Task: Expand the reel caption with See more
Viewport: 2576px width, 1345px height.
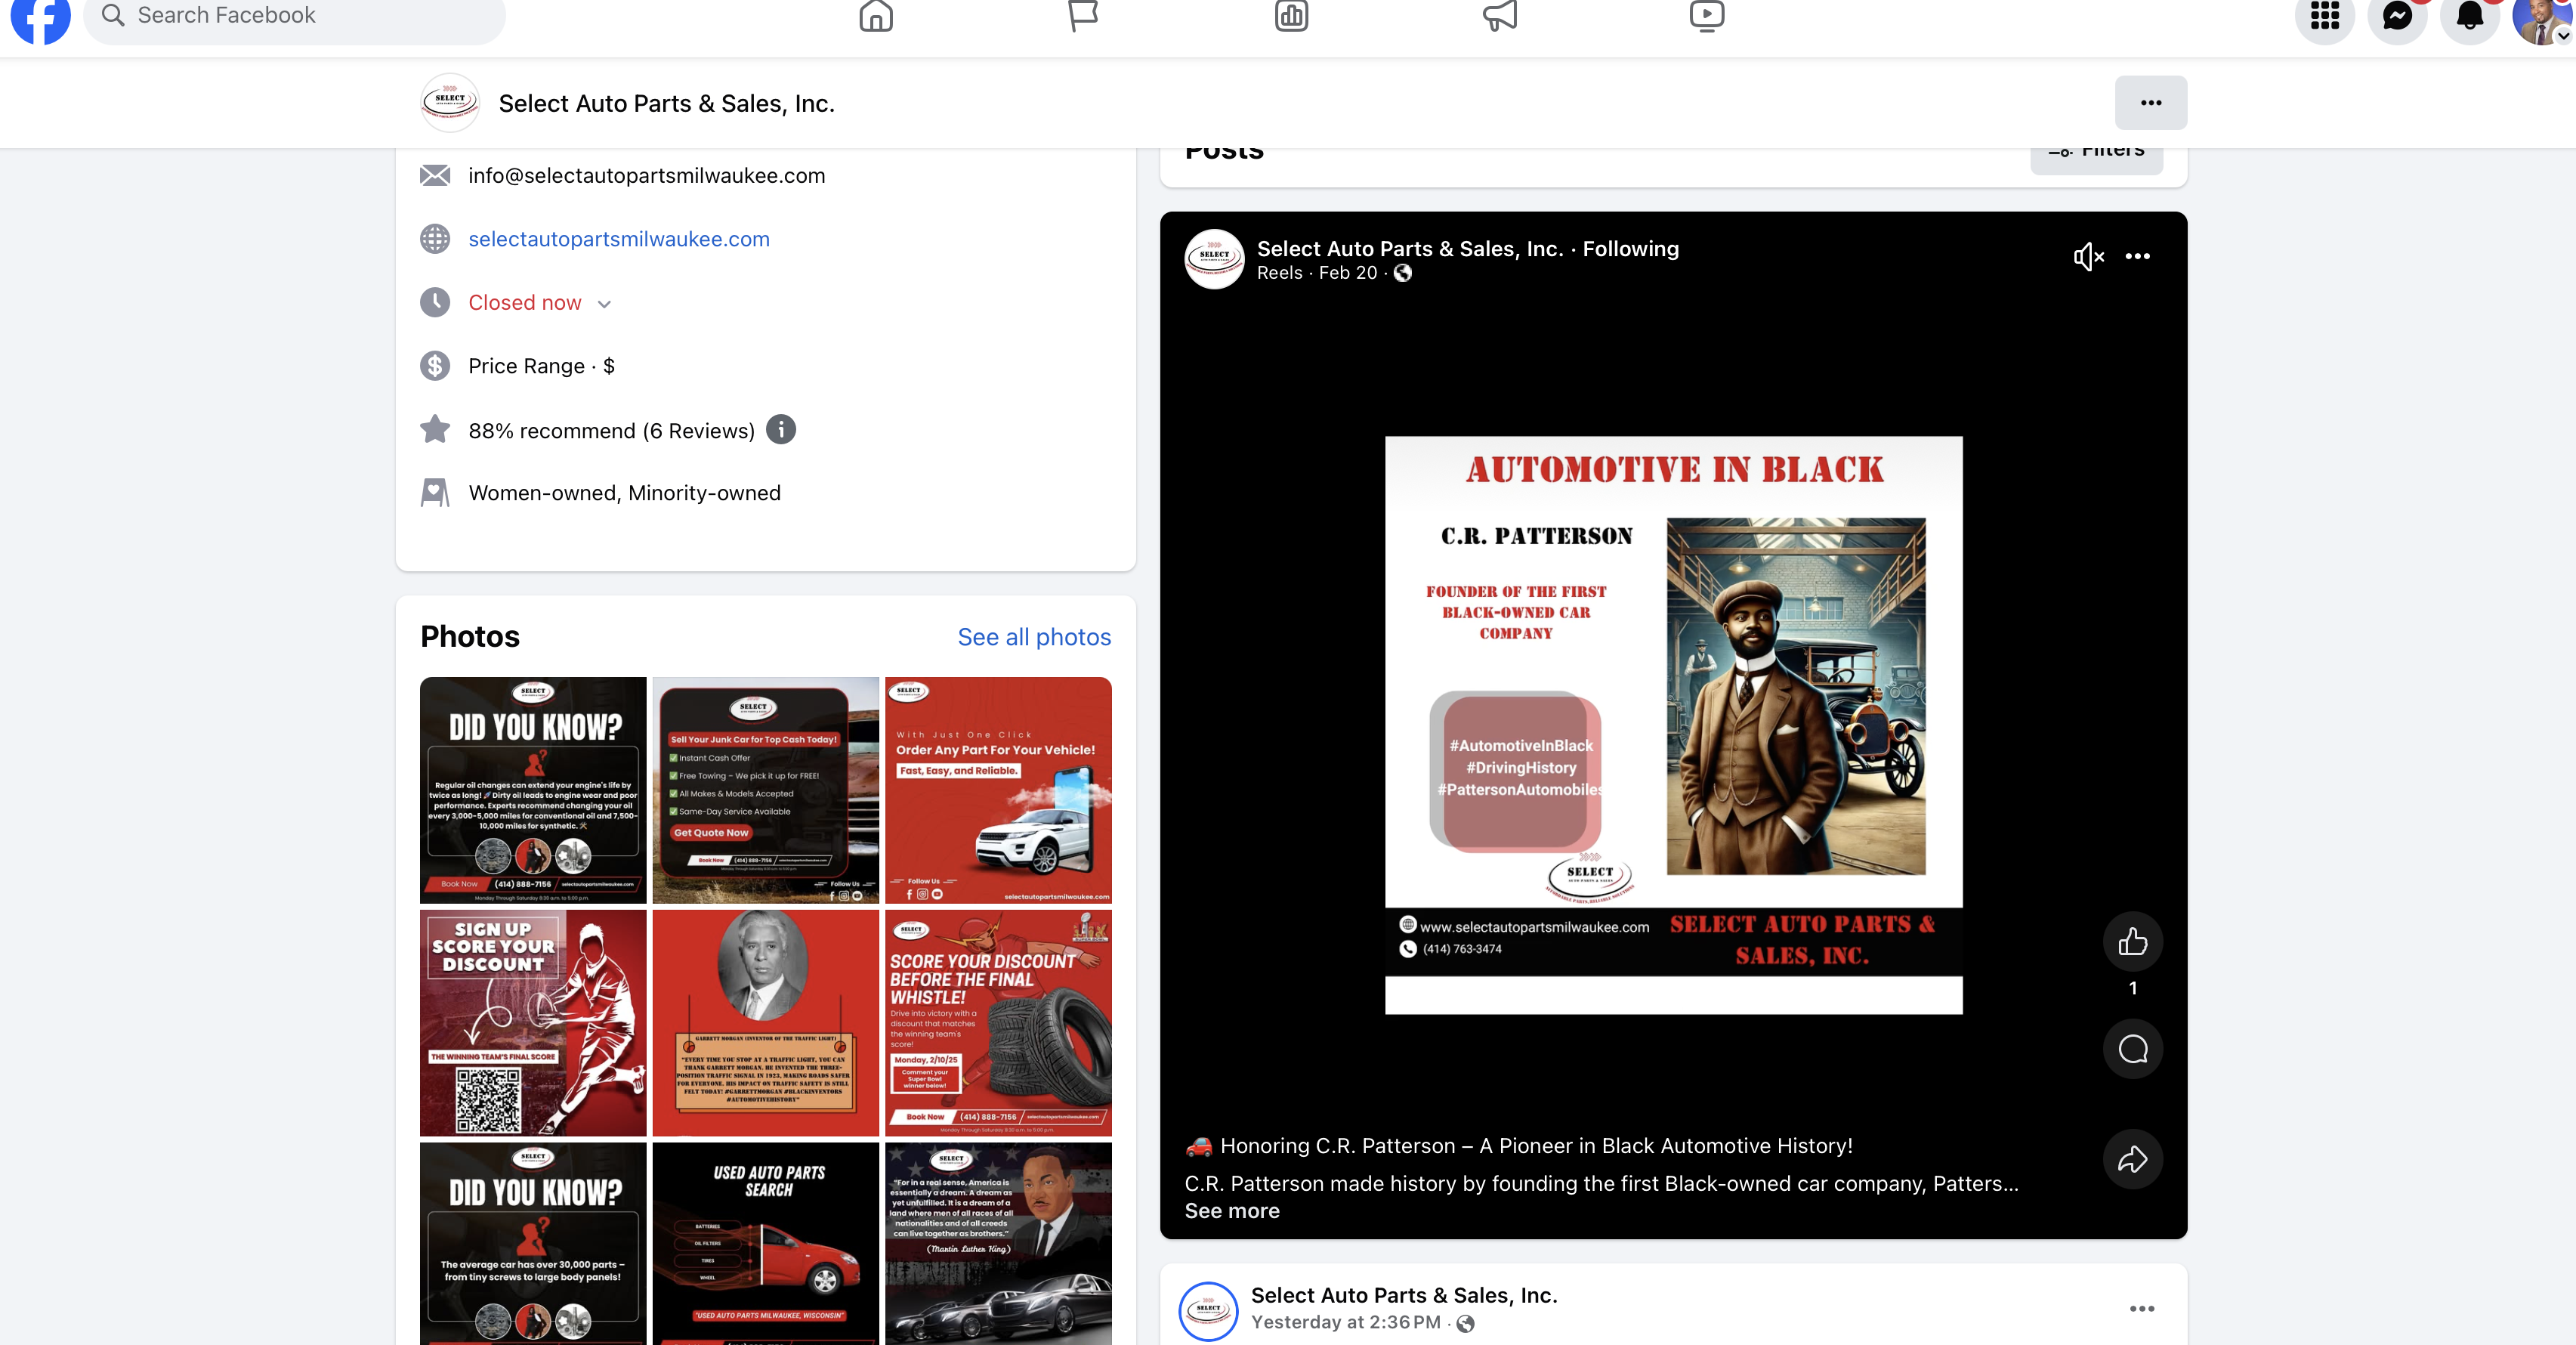Action: point(1232,1211)
